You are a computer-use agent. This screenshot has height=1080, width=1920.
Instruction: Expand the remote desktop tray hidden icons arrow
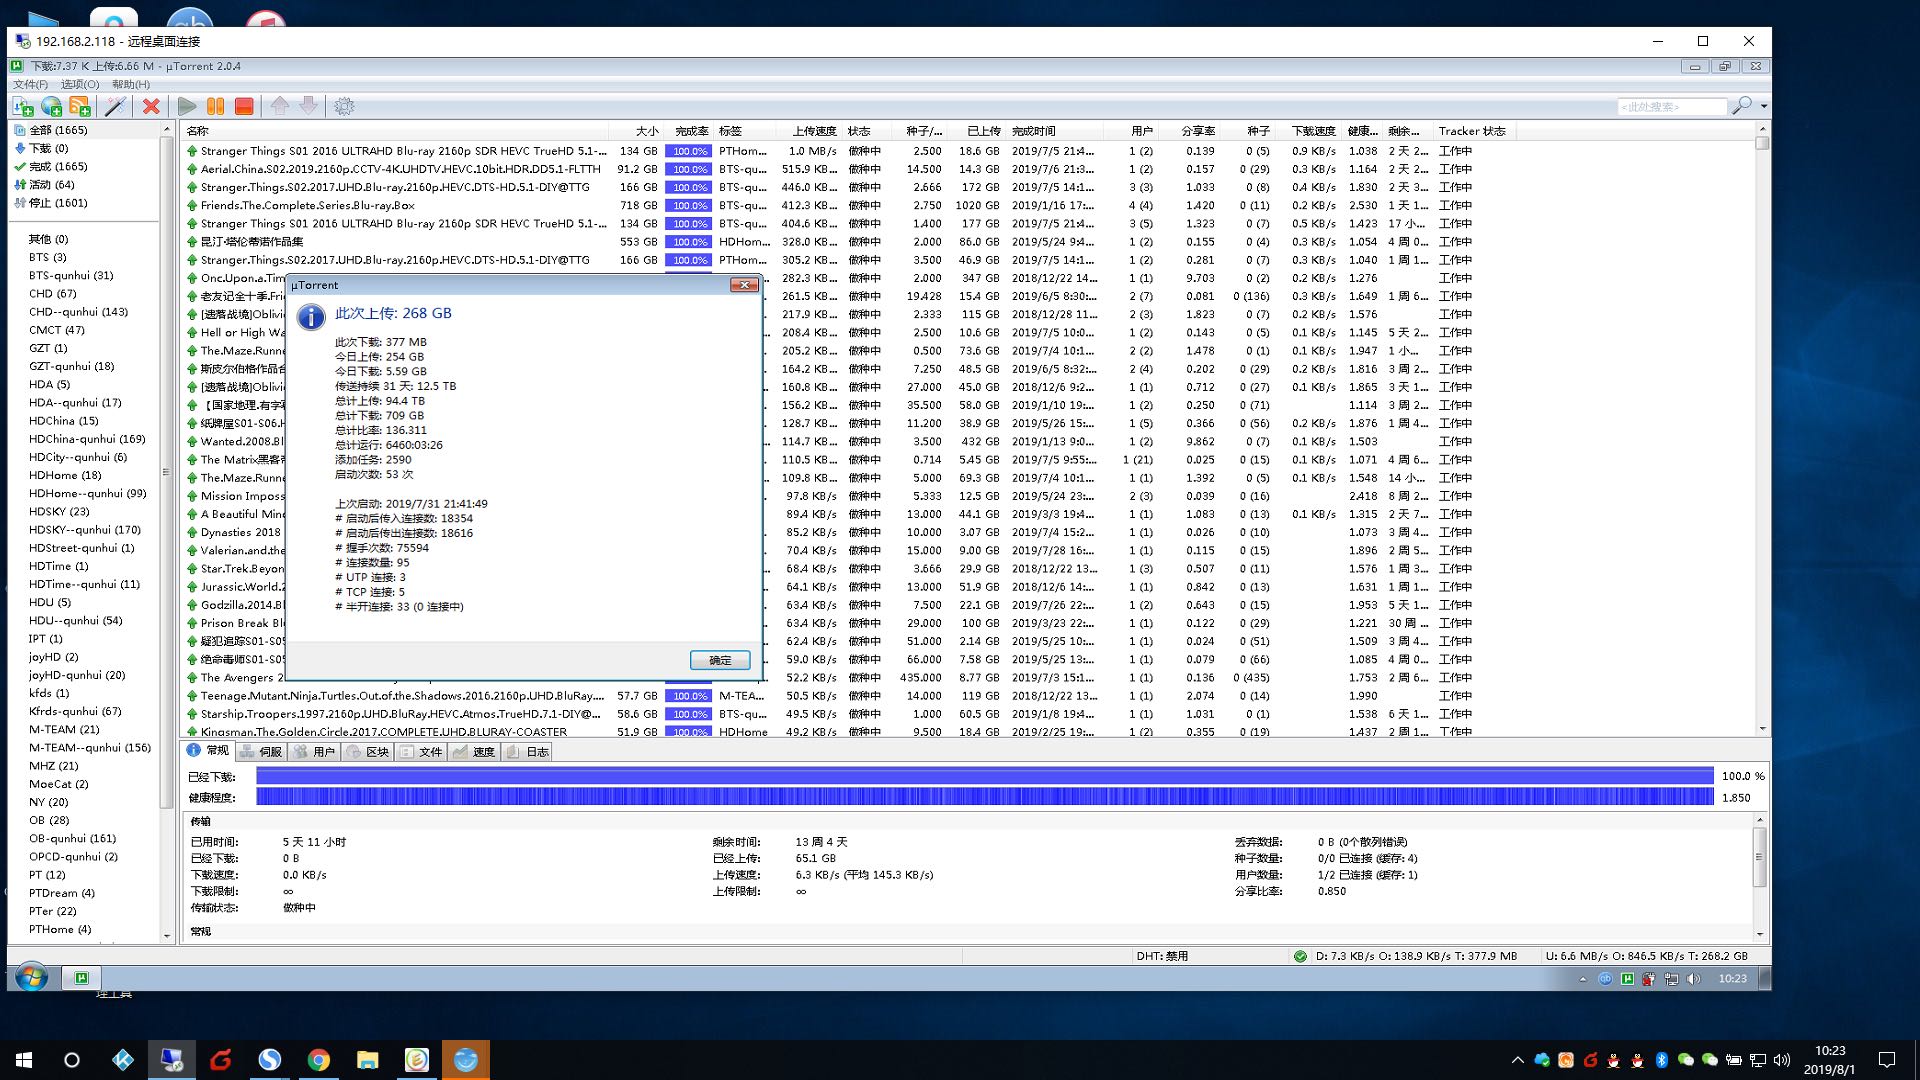(x=1582, y=979)
